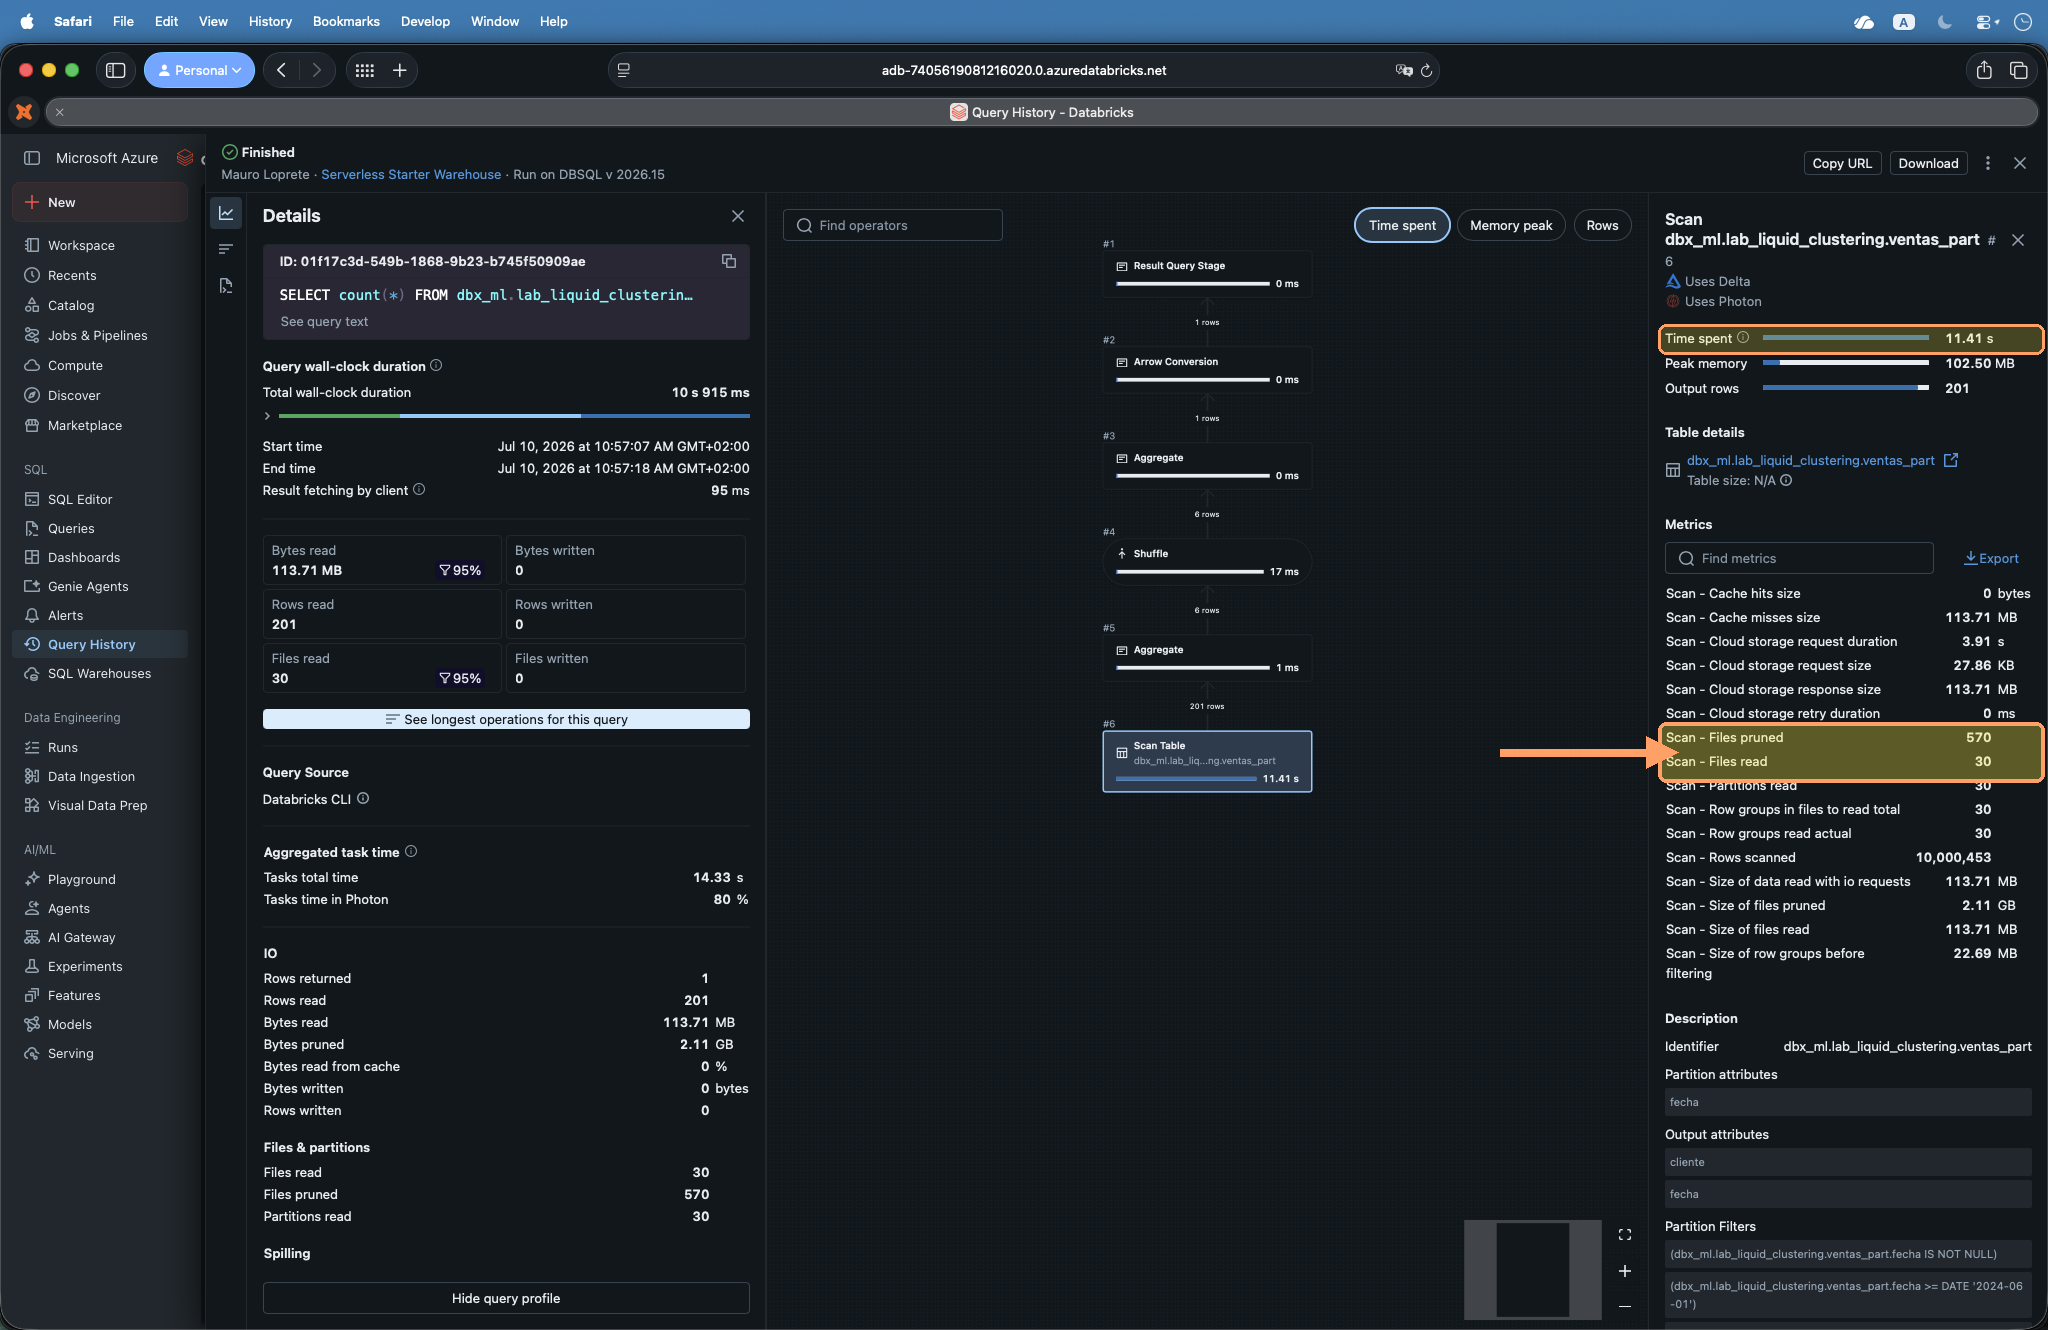Open the Serverless Starter Warehouse link
The width and height of the screenshot is (2048, 1330).
pyautogui.click(x=411, y=174)
